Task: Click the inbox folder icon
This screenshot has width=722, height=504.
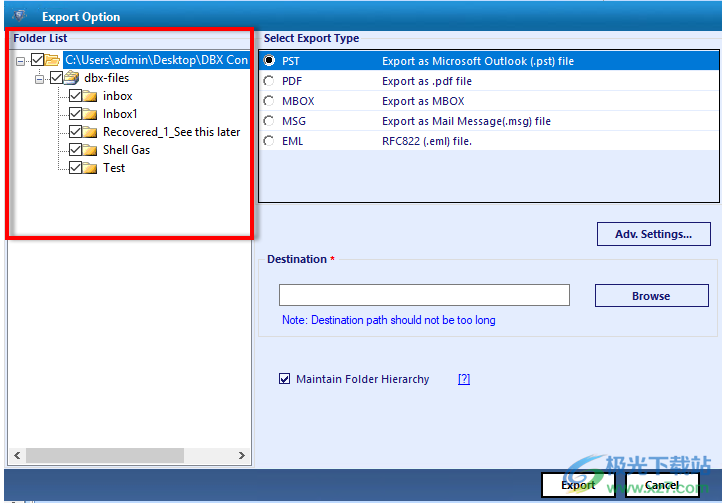Action: (90, 96)
